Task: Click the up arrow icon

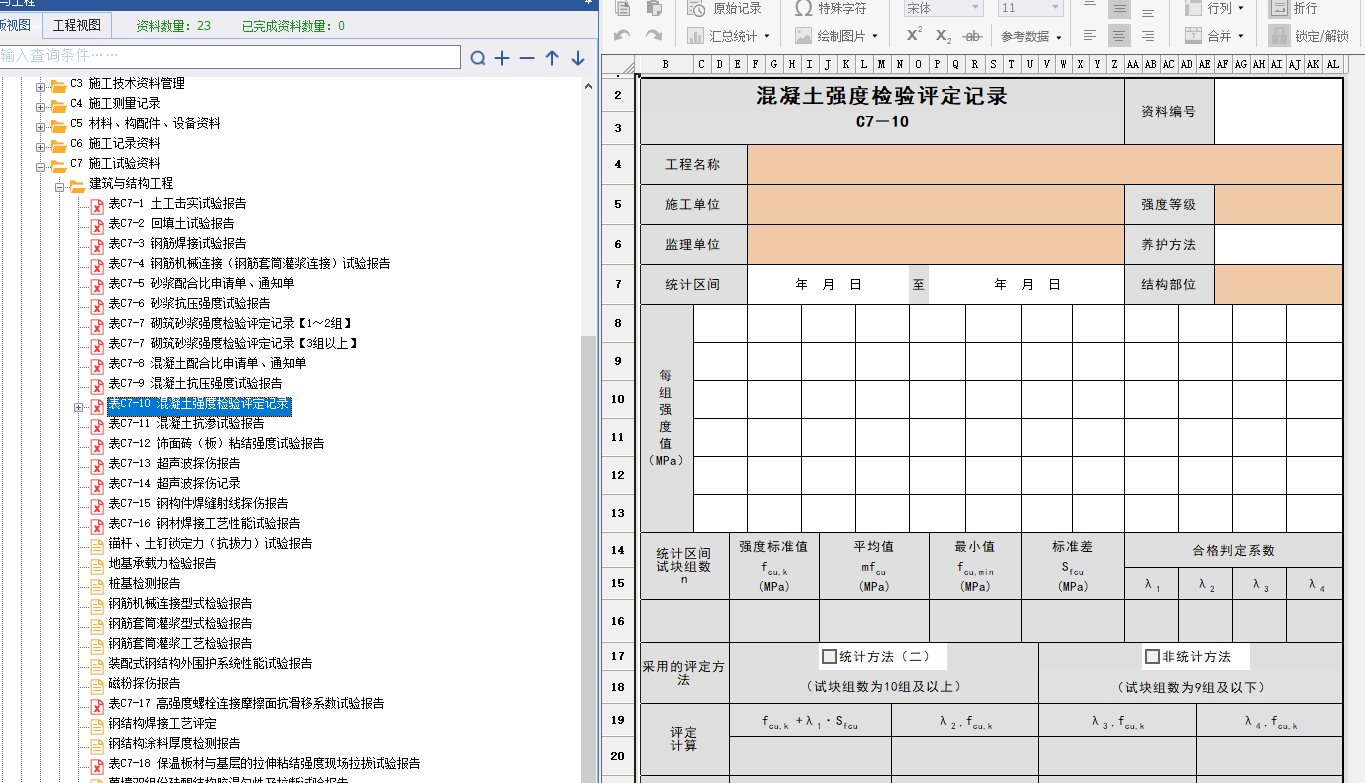Action: click(x=552, y=58)
